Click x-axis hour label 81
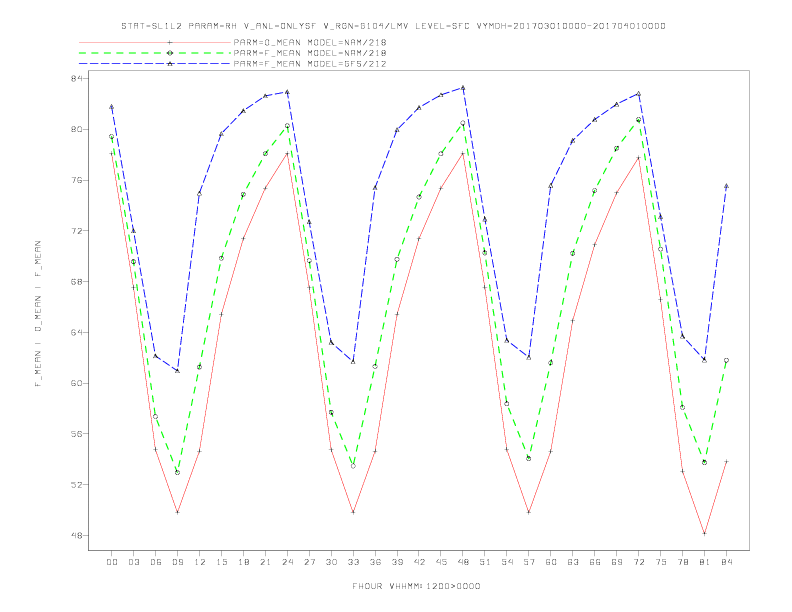792x612 pixels. tap(705, 562)
